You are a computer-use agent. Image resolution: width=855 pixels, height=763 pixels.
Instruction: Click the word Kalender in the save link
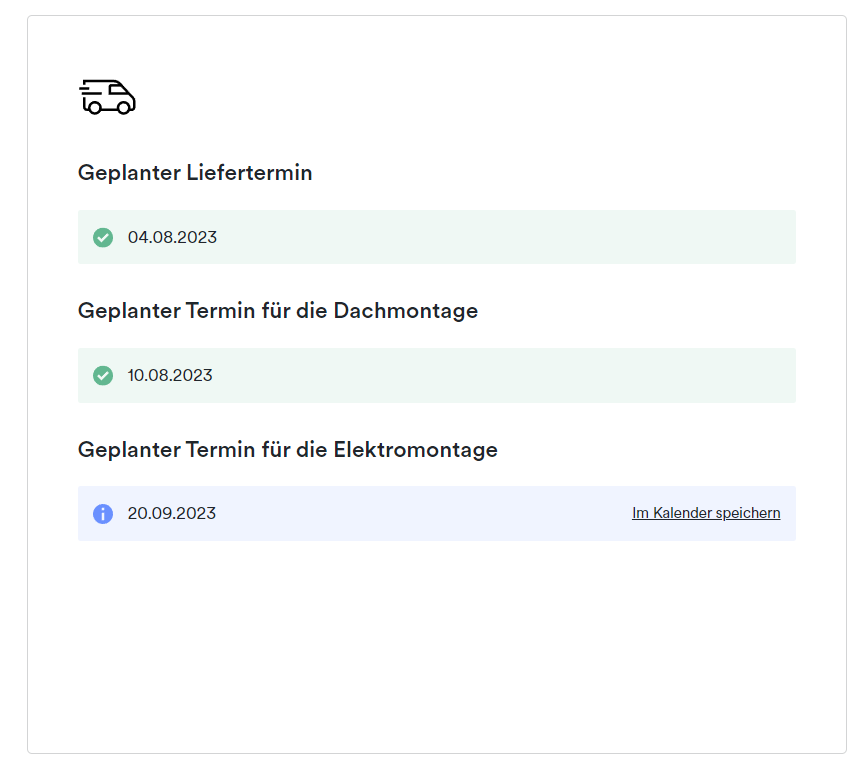click(x=682, y=513)
